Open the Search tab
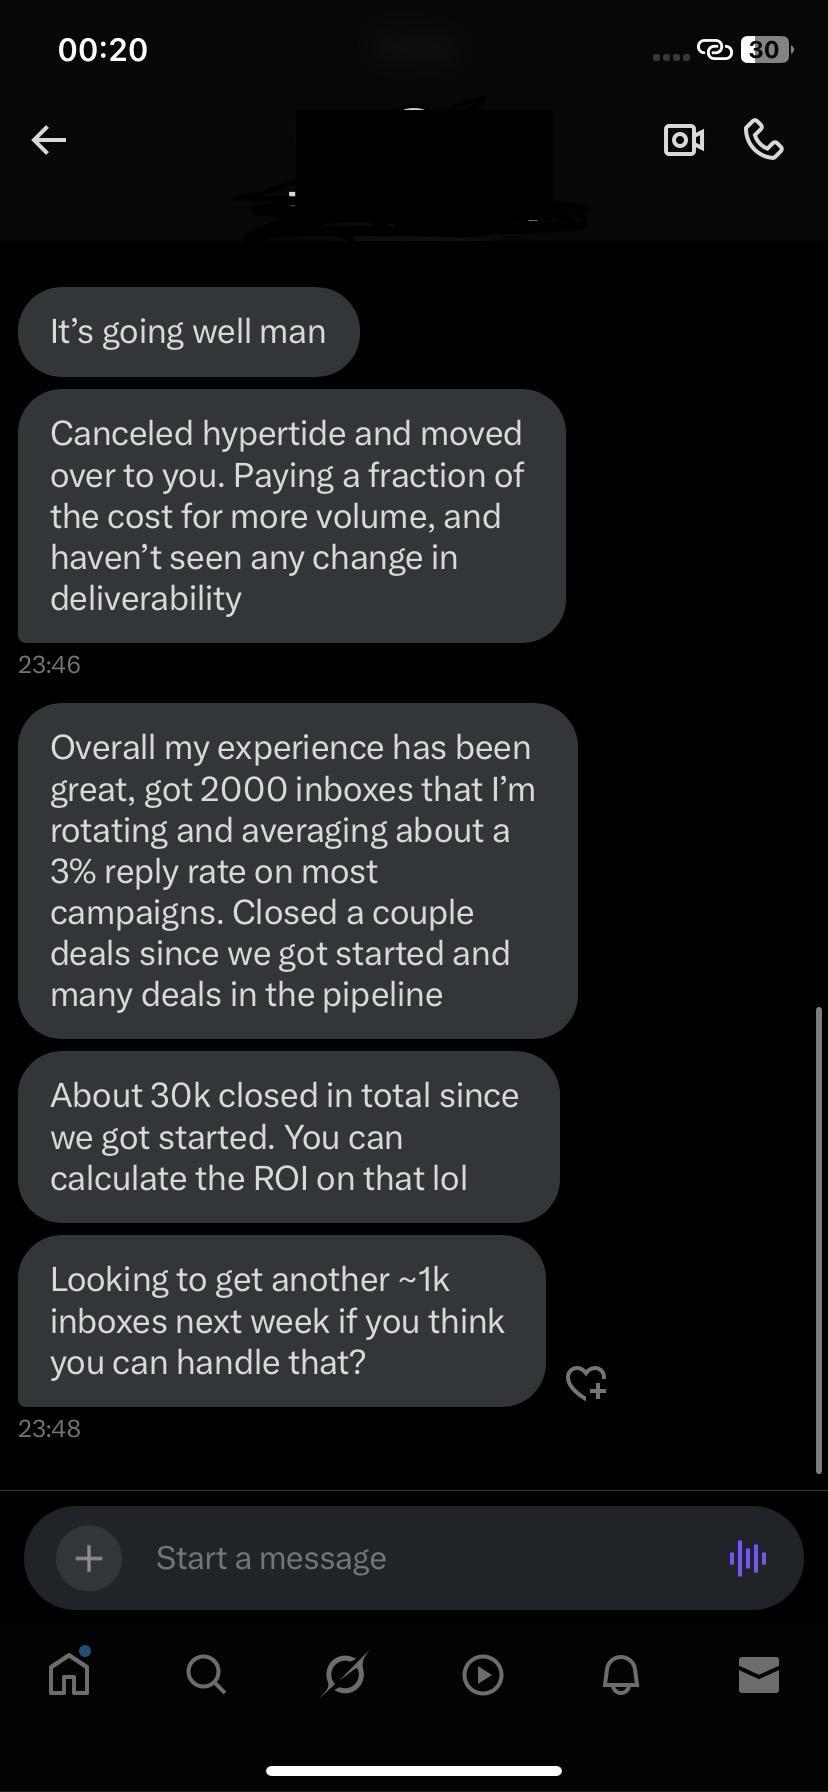Viewport: 828px width, 1792px height. pyautogui.click(x=206, y=1674)
